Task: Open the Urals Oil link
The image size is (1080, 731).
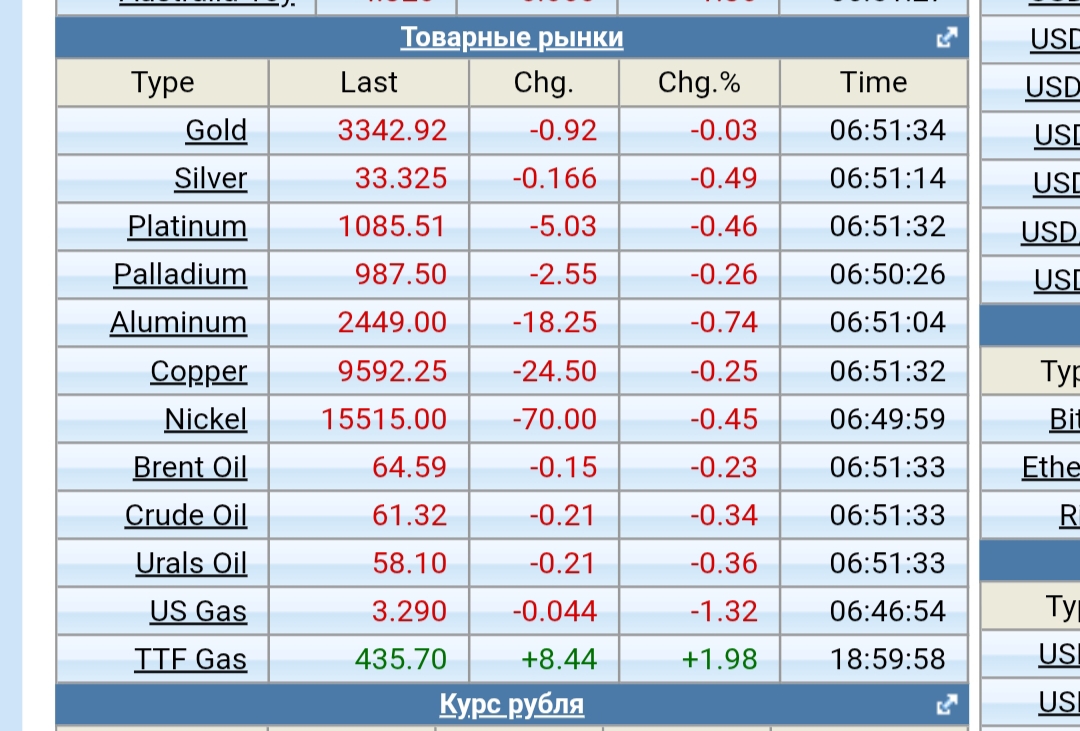Action: point(191,563)
